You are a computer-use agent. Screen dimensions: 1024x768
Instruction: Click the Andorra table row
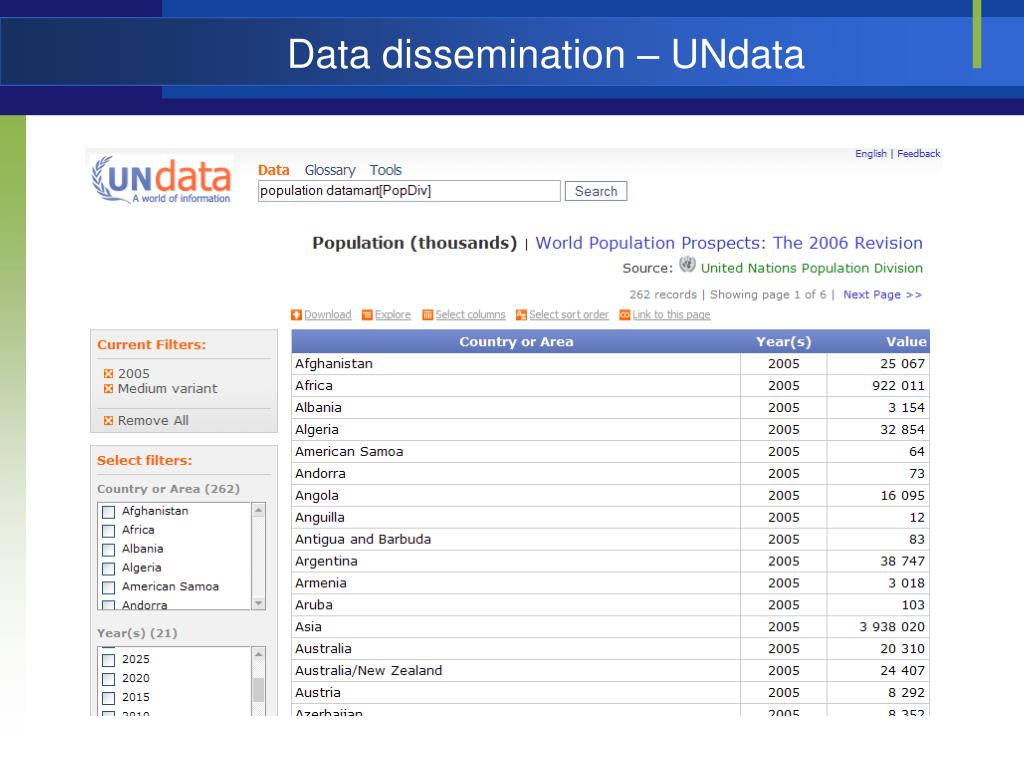pyautogui.click(x=611, y=473)
